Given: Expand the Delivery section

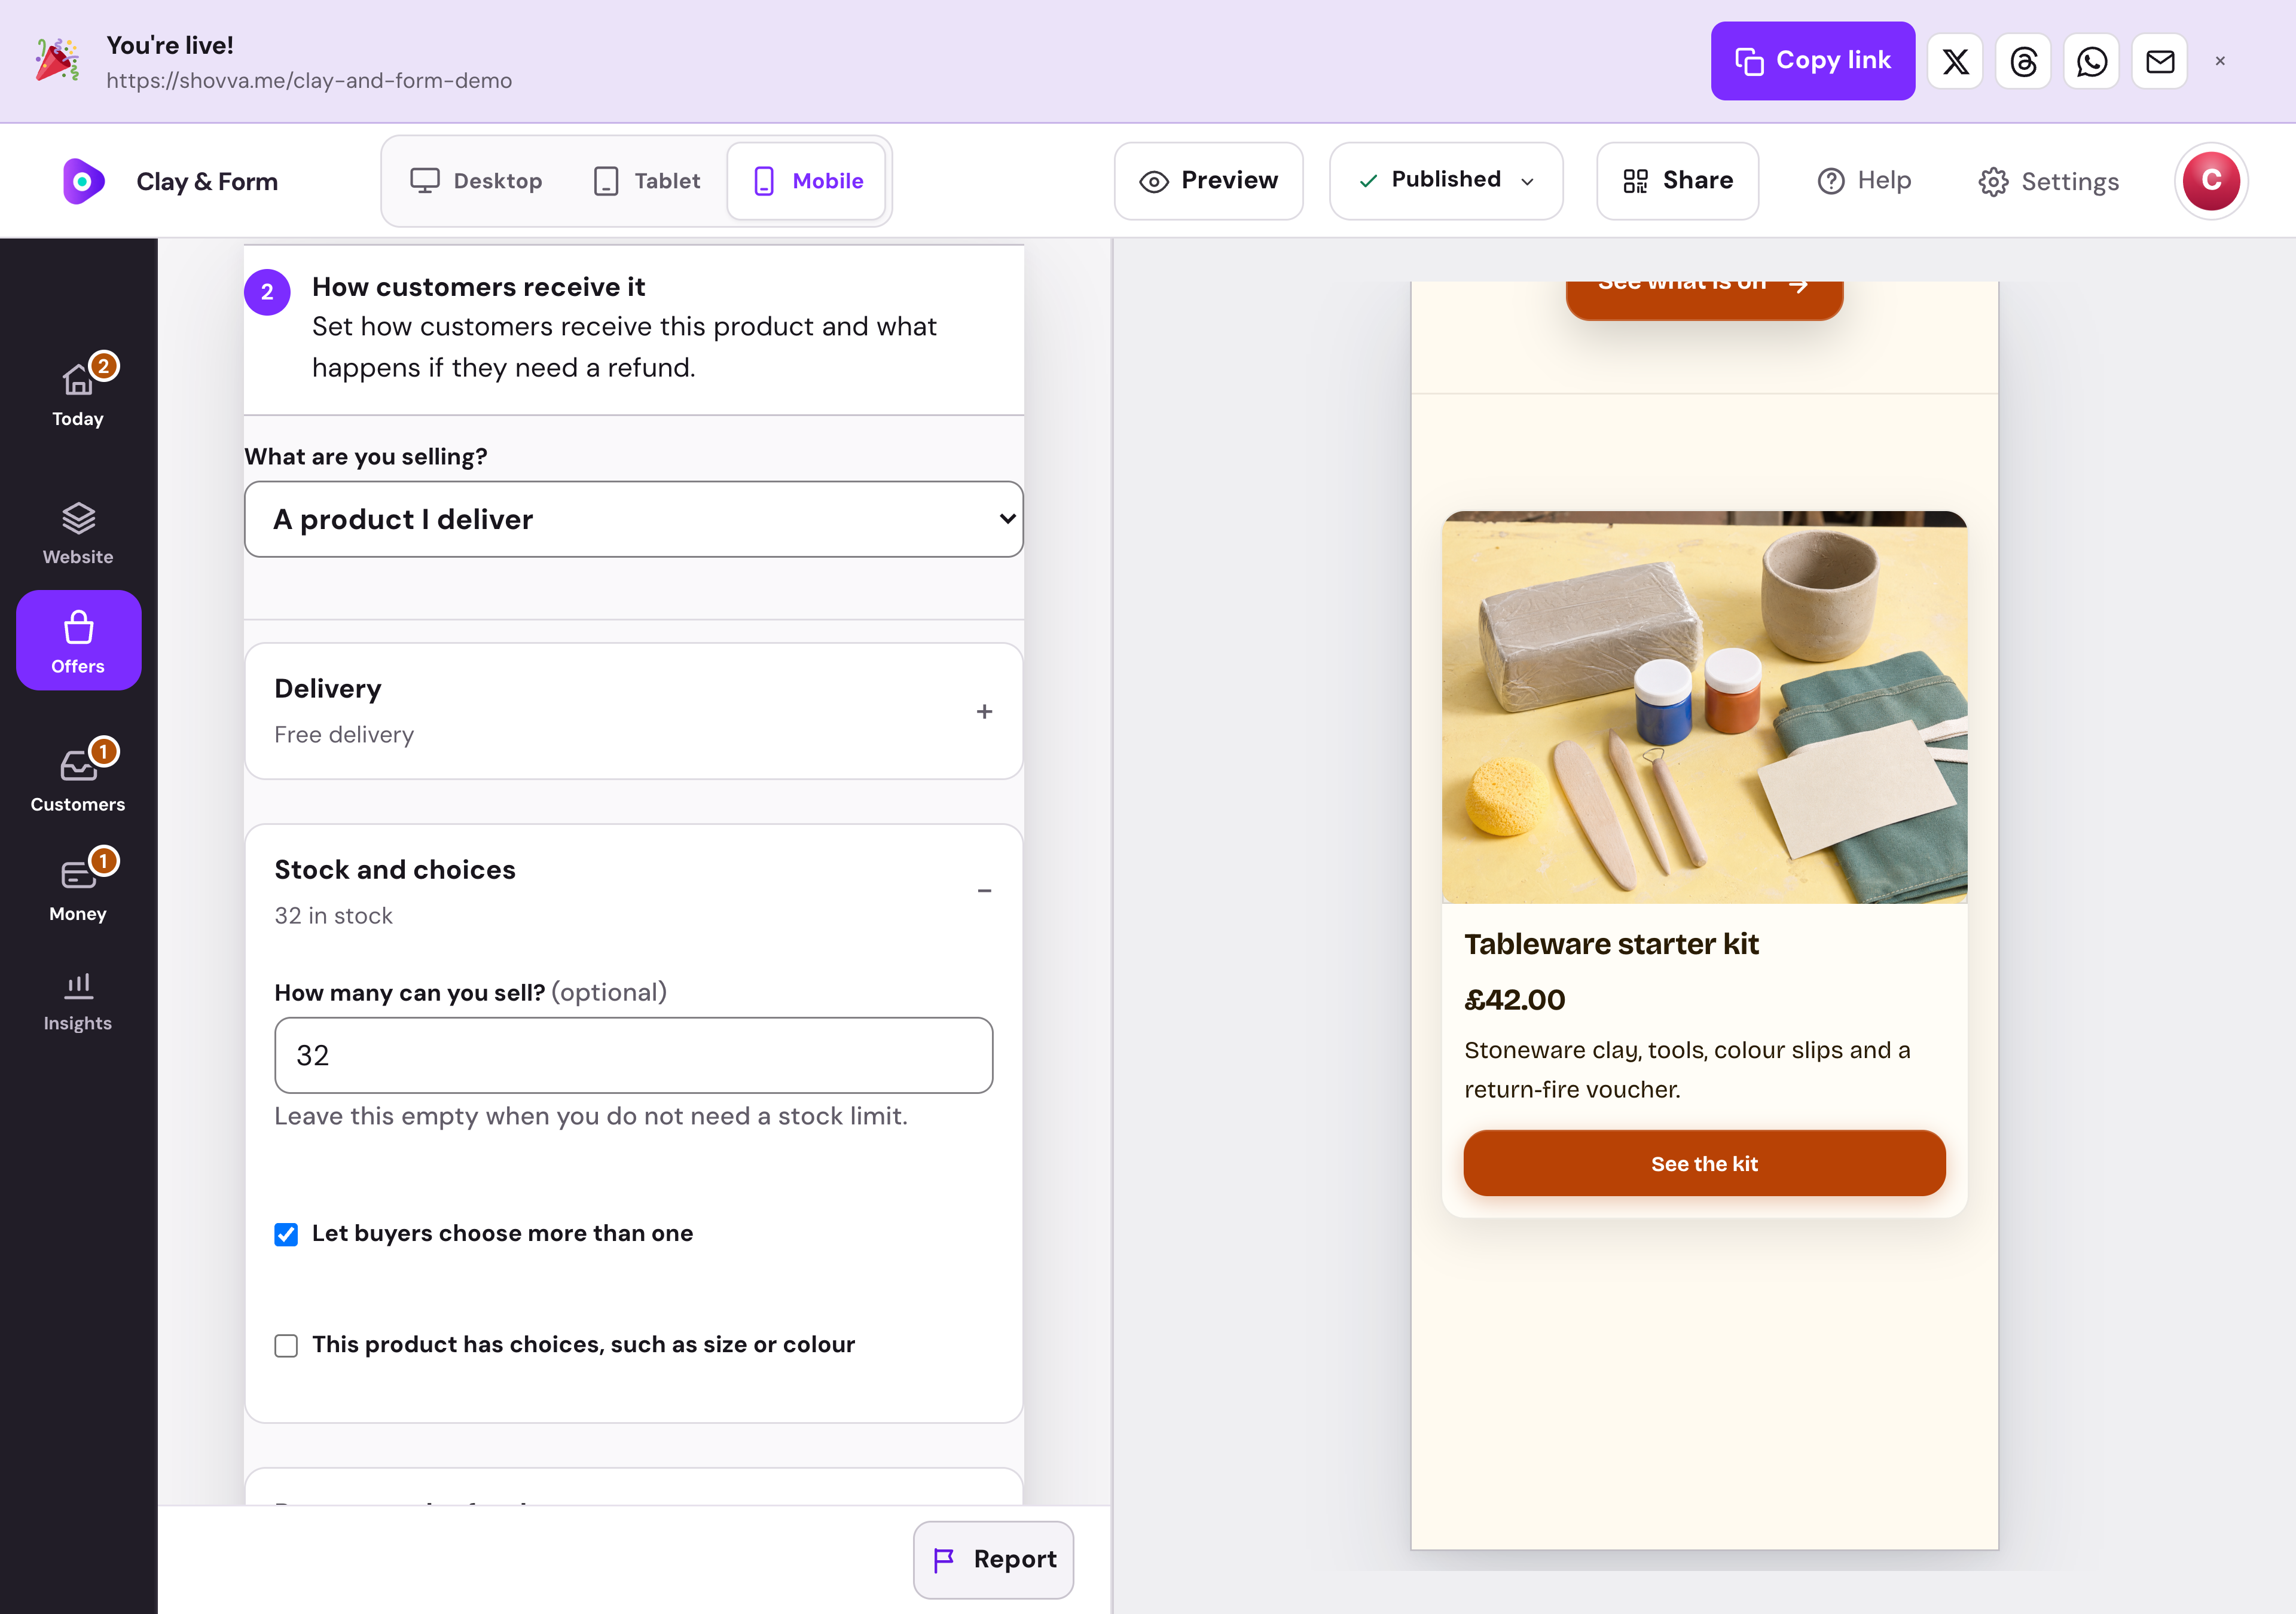Looking at the screenshot, I should click(x=634, y=711).
